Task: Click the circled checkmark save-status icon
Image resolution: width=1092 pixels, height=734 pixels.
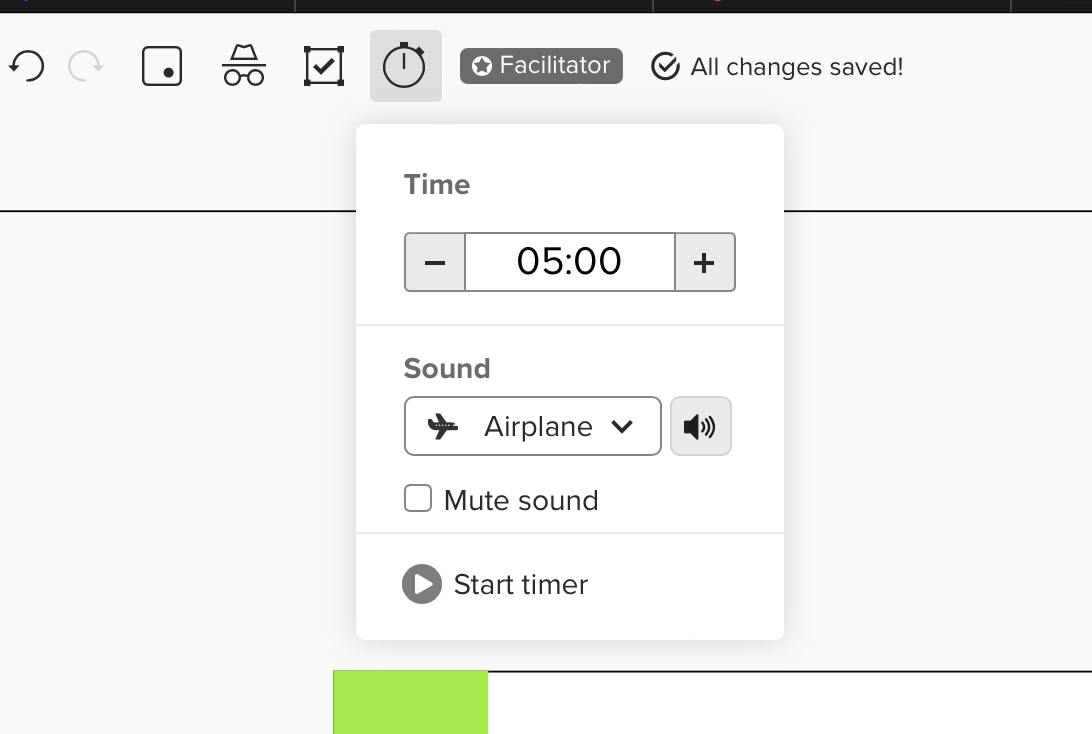Action: click(x=665, y=67)
